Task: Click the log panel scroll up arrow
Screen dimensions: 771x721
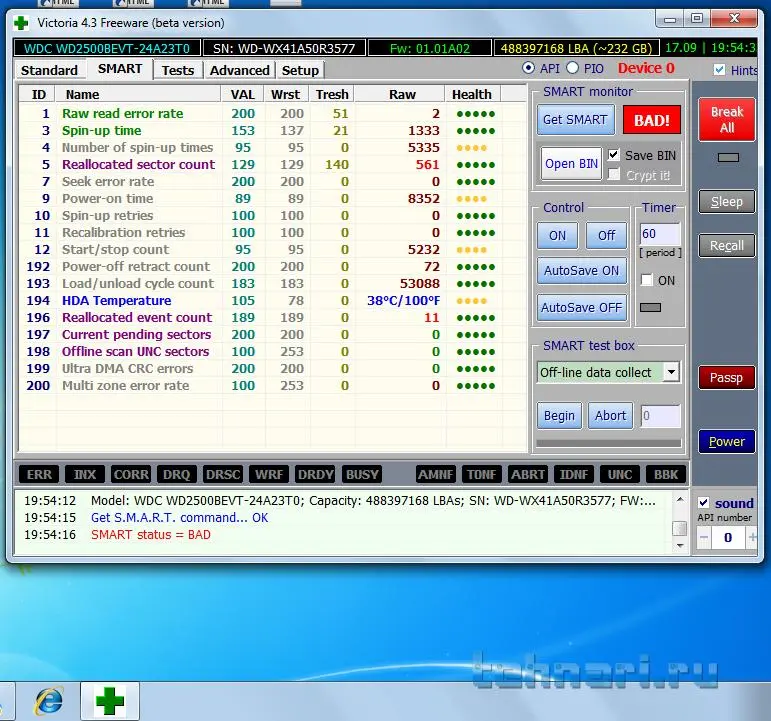Action: [680, 500]
